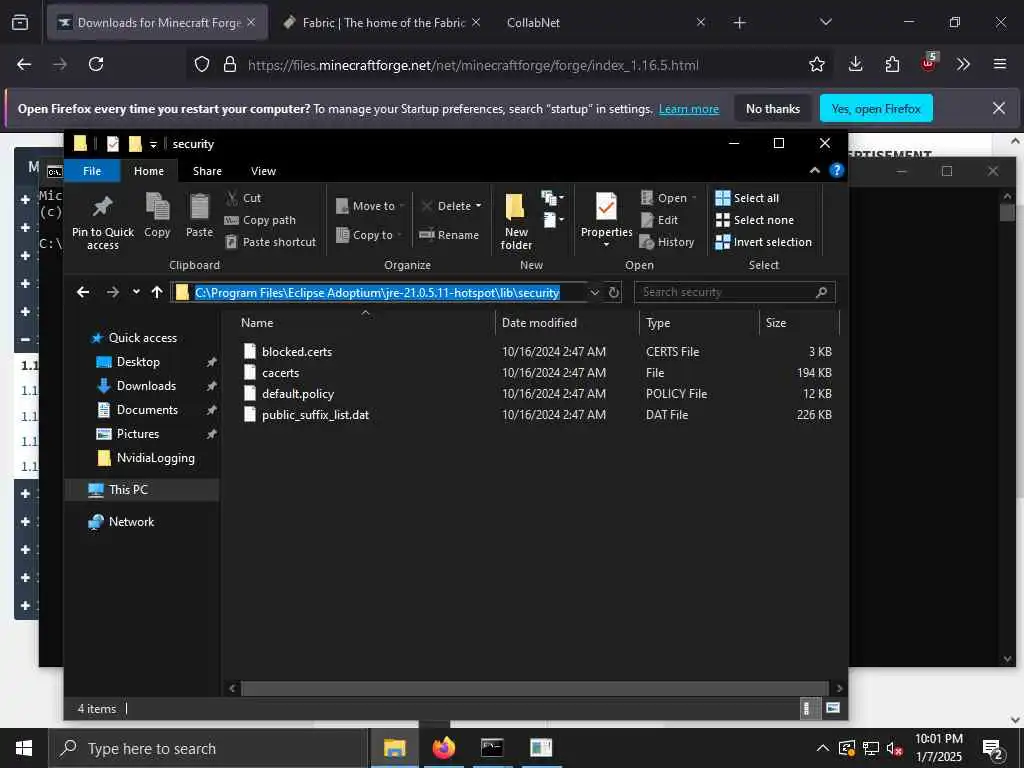Click Cut in the Clipboard group
1024x768 pixels.
(244, 198)
